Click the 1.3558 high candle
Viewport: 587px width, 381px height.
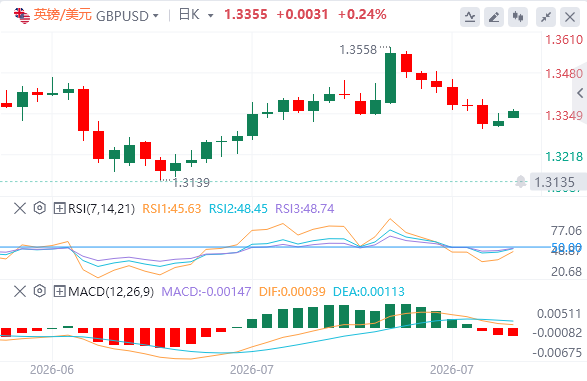coord(390,77)
